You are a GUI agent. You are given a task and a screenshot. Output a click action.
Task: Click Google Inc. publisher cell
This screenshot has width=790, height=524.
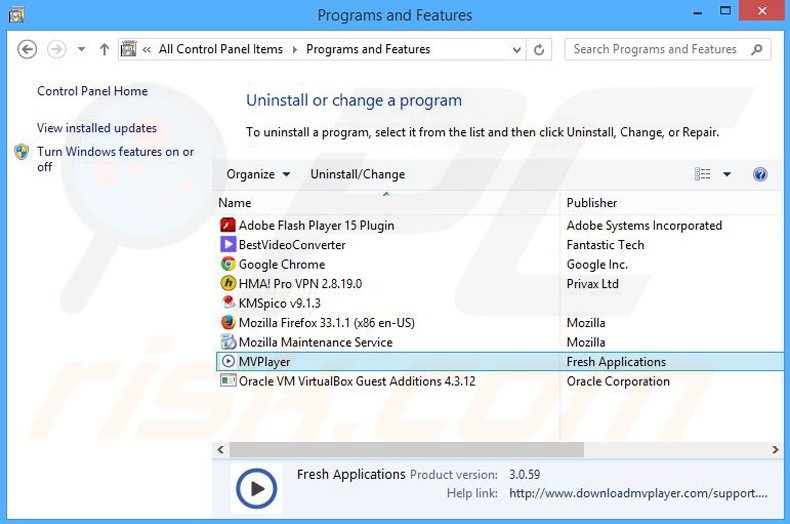(x=597, y=265)
